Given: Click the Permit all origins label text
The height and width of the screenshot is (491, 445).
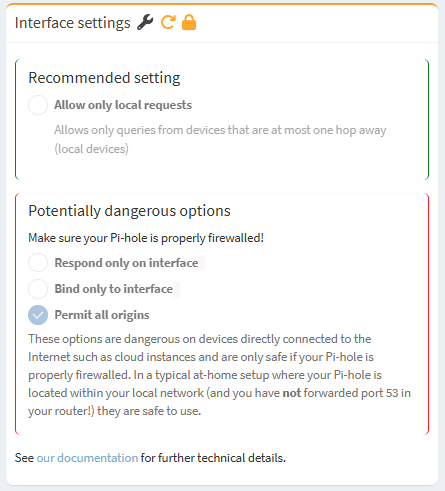Looking at the screenshot, I should click(102, 315).
